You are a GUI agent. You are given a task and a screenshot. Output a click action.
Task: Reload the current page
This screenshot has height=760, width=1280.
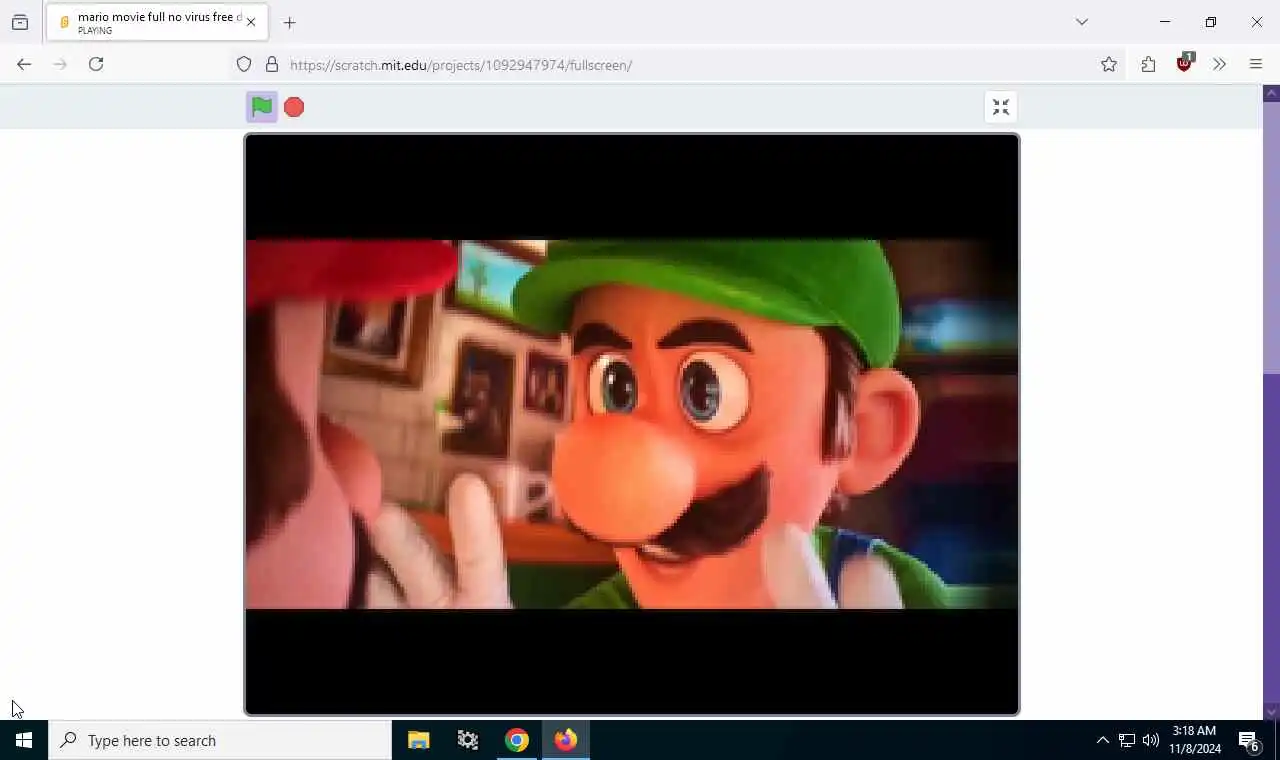(96, 64)
